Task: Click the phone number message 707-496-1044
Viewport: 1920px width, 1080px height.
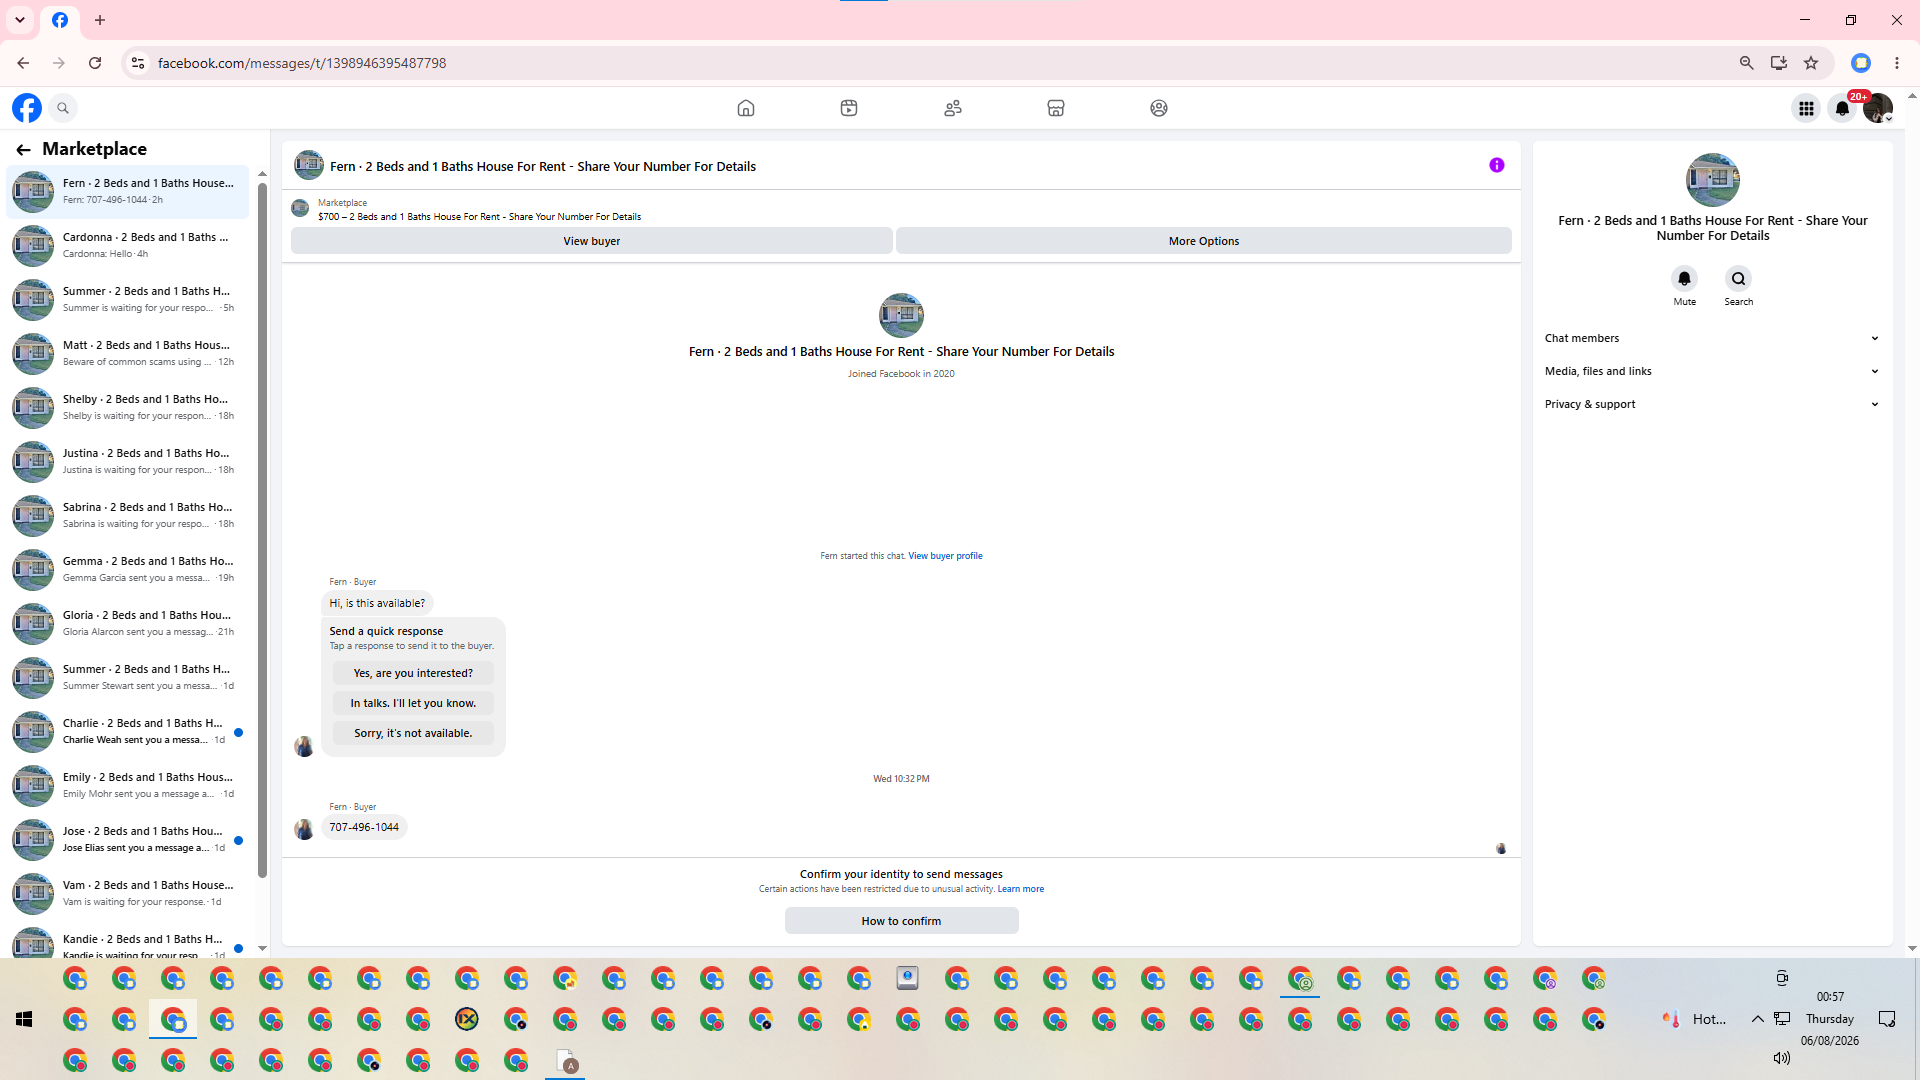Action: (364, 828)
